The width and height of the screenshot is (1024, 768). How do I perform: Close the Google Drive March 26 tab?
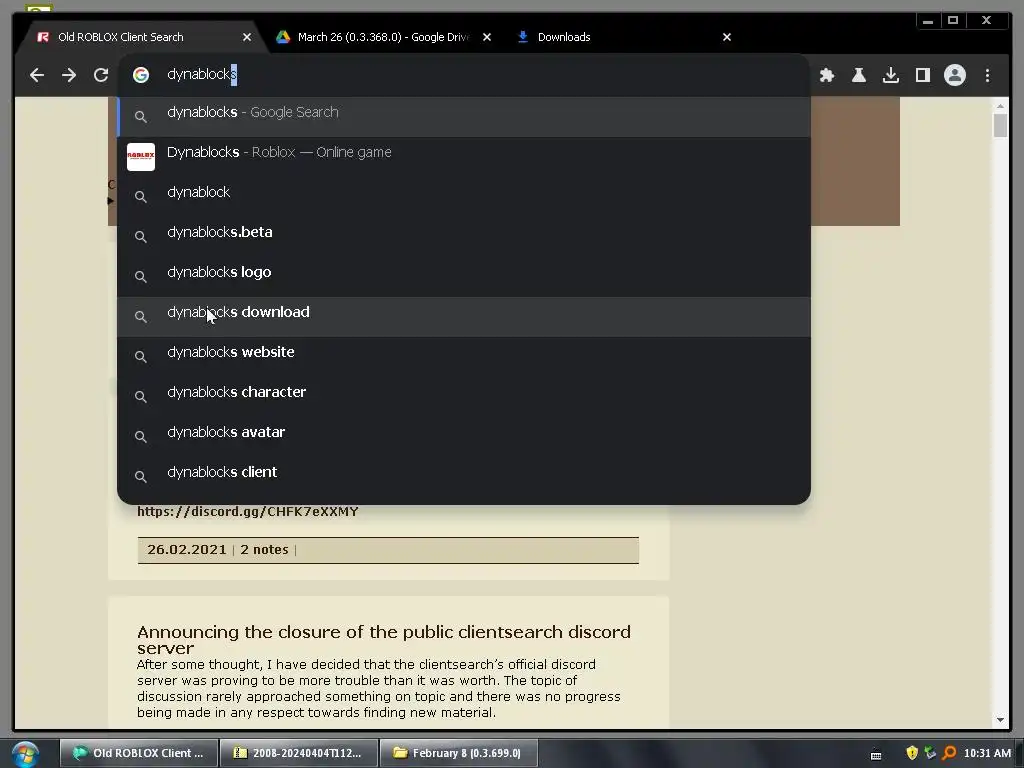pyautogui.click(x=487, y=37)
